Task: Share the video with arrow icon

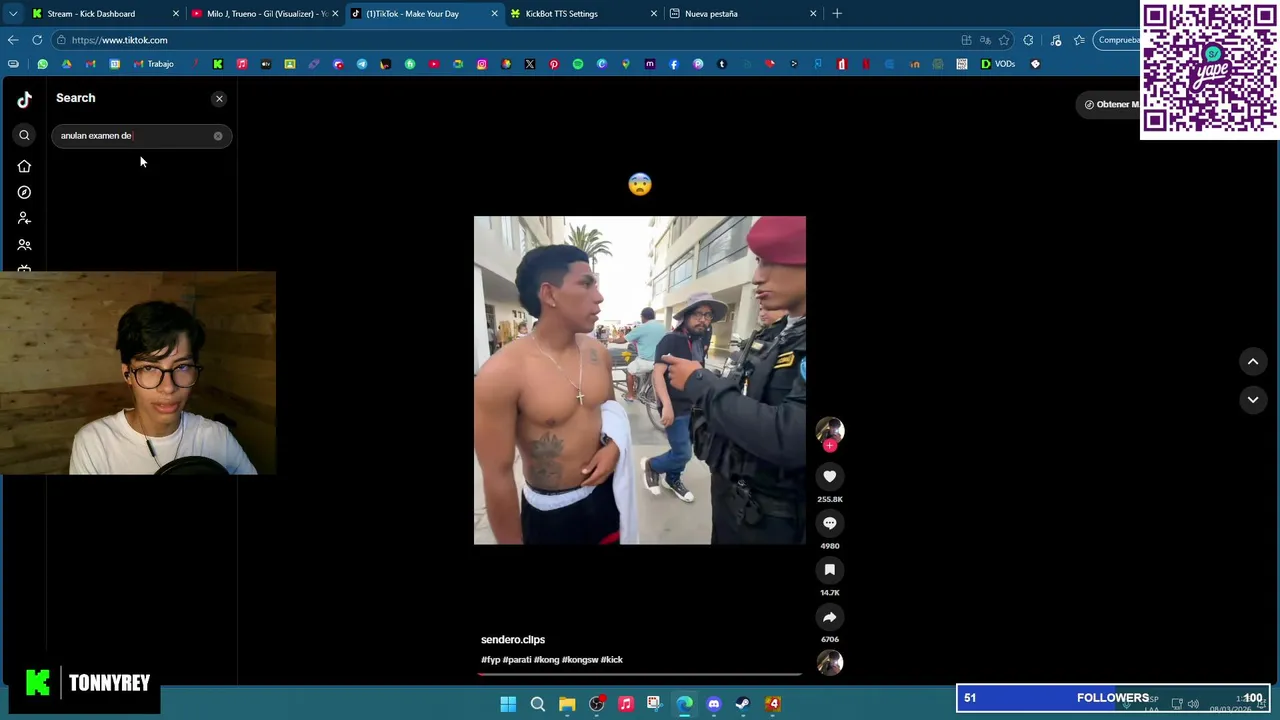Action: point(829,617)
